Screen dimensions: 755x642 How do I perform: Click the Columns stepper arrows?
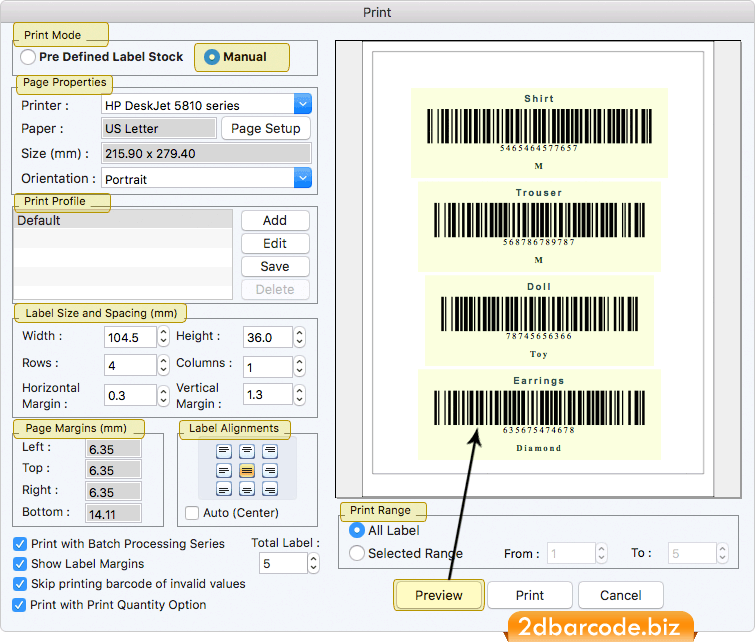pyautogui.click(x=299, y=367)
